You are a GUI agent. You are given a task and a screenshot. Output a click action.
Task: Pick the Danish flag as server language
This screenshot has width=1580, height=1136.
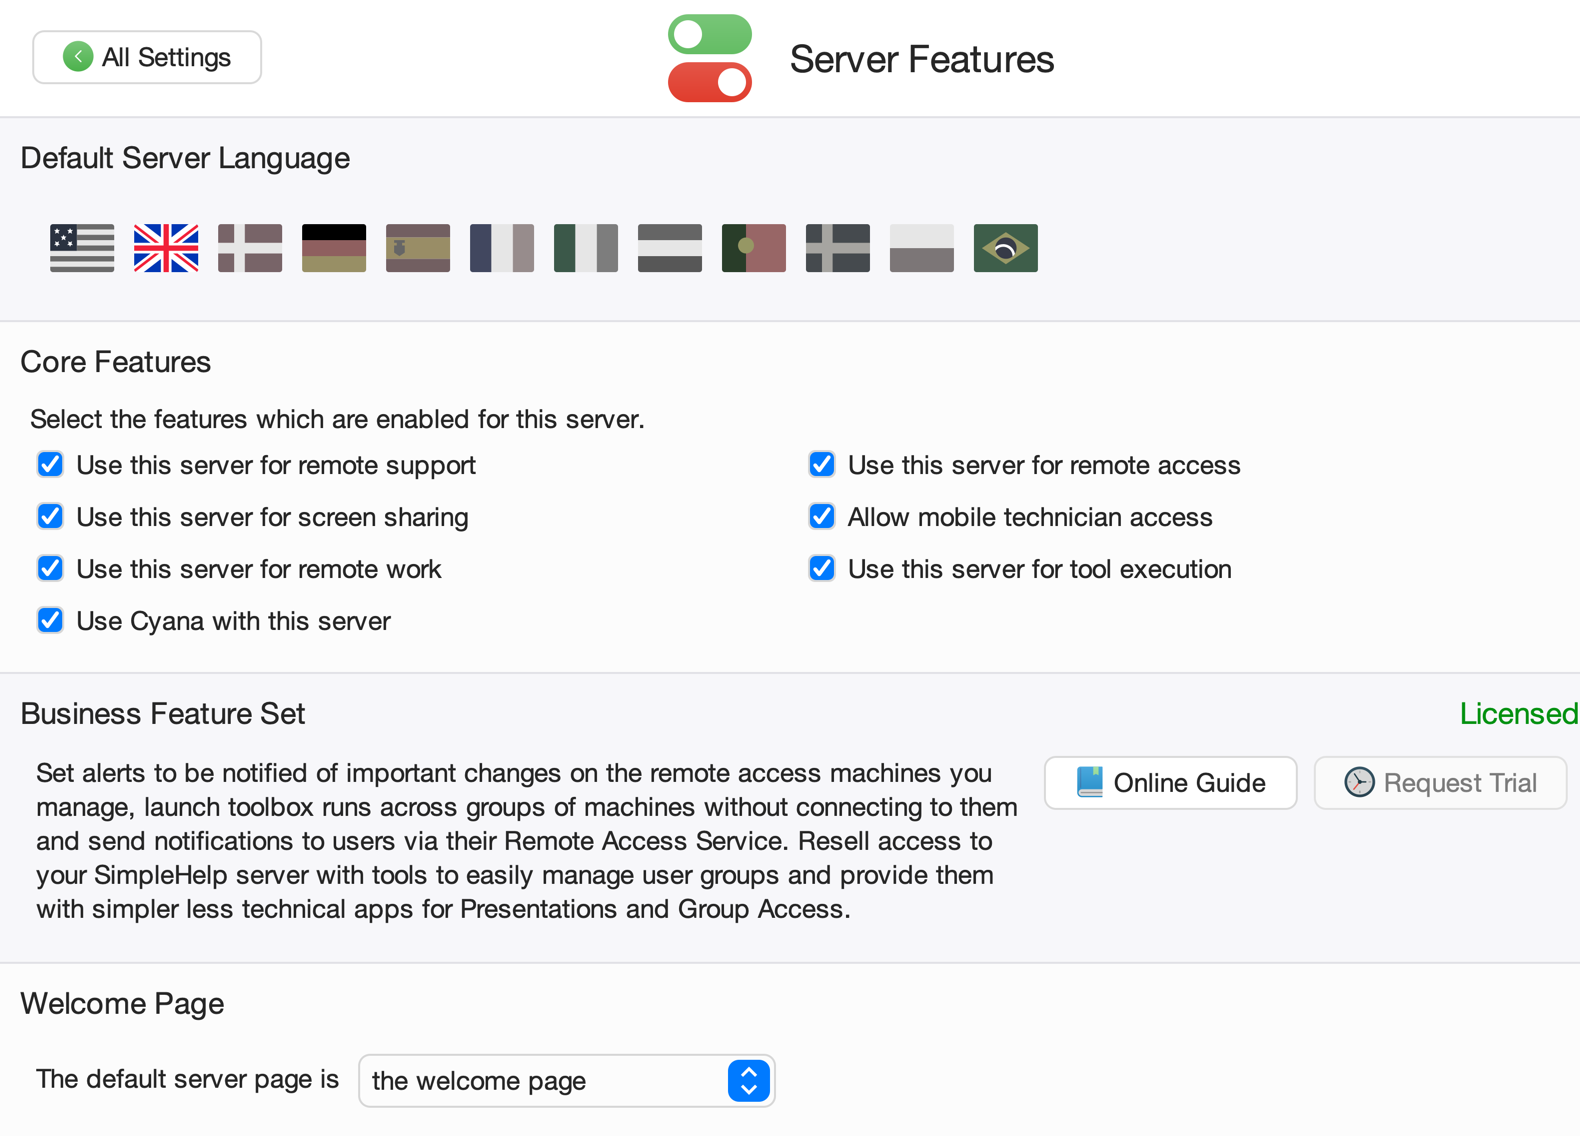pos(250,248)
